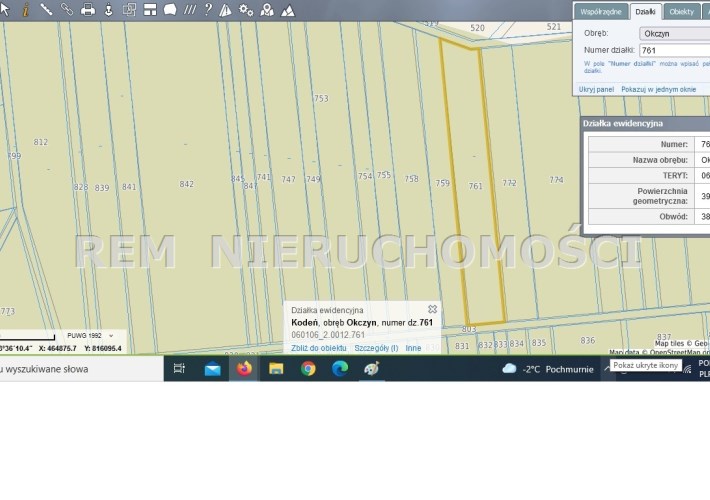Select the arrow pointer tool
The image size is (710, 500).
click(6, 10)
